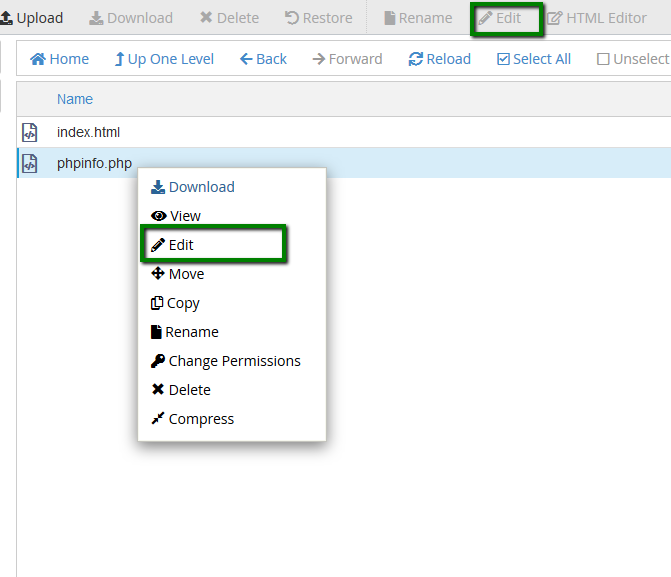Go Back to previous folder
671x577 pixels.
263,59
